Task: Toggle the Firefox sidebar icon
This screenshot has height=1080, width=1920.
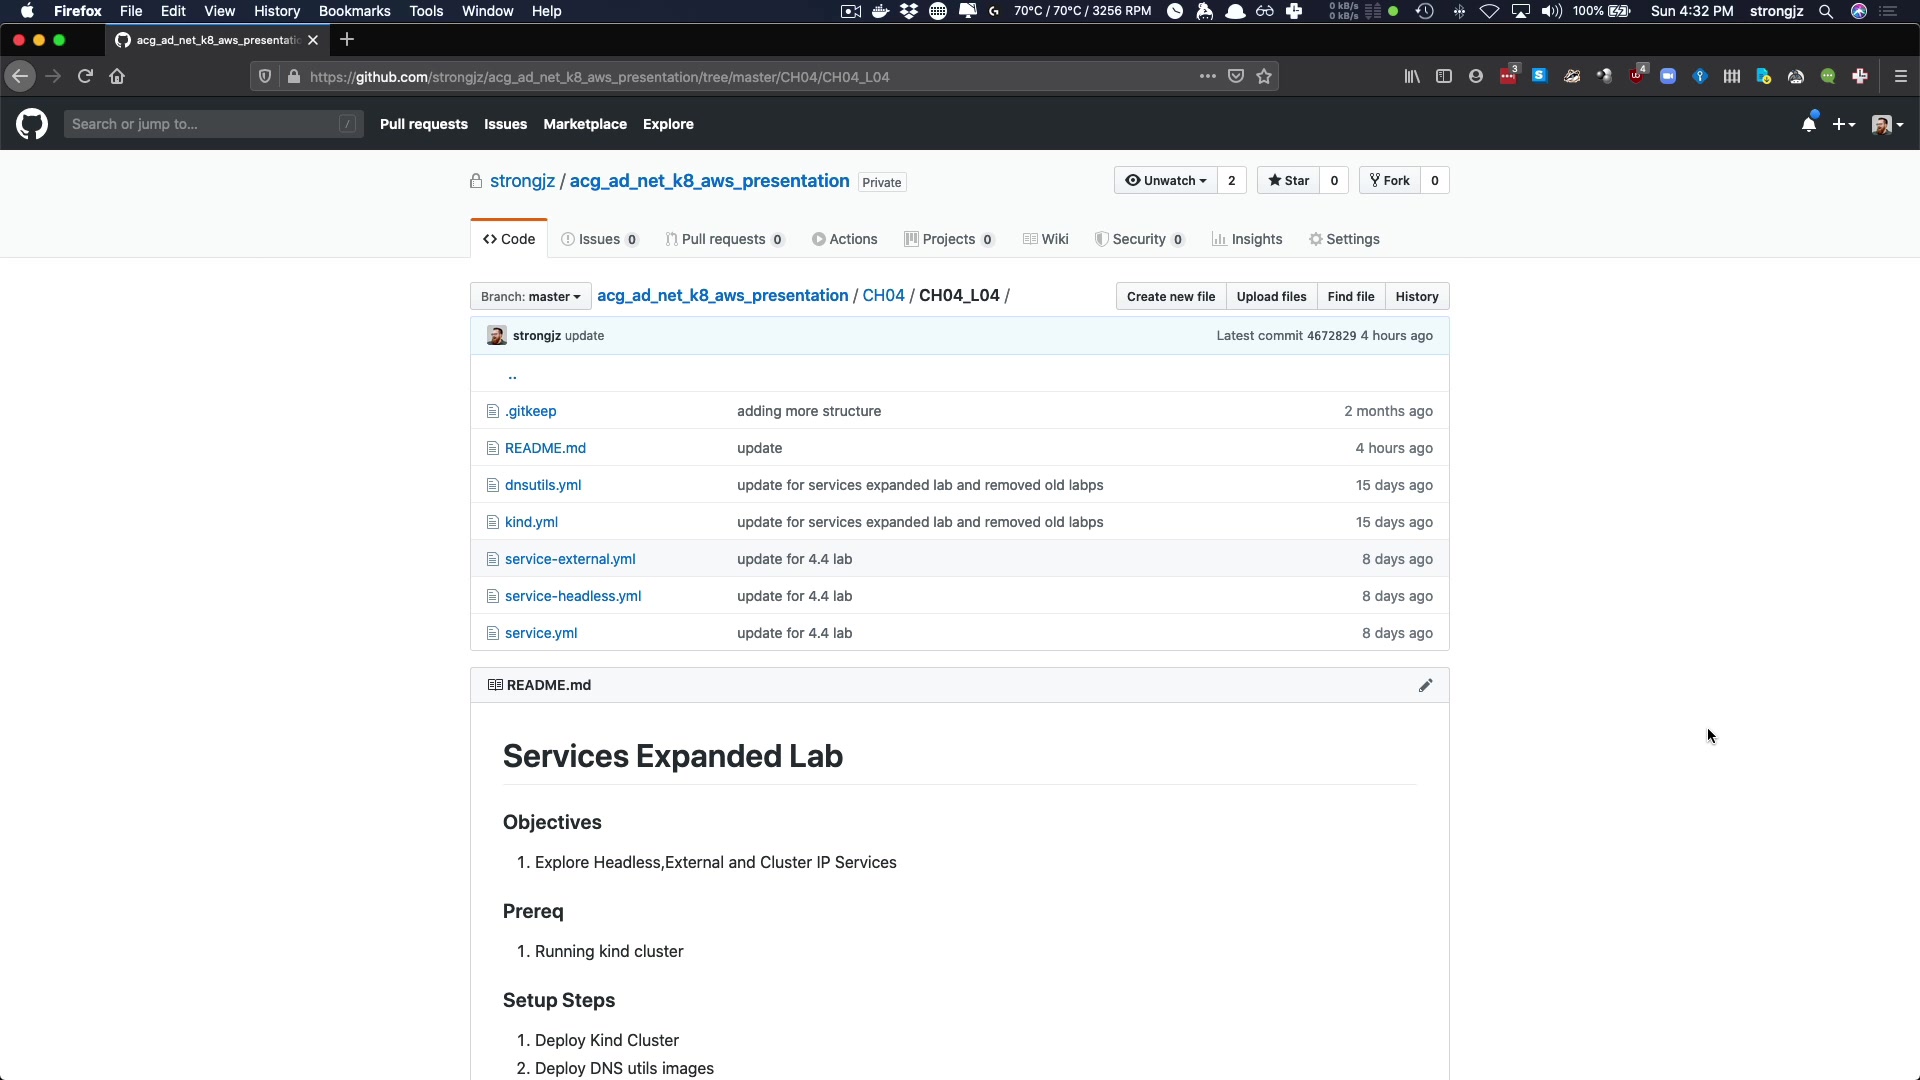Action: point(1444,77)
